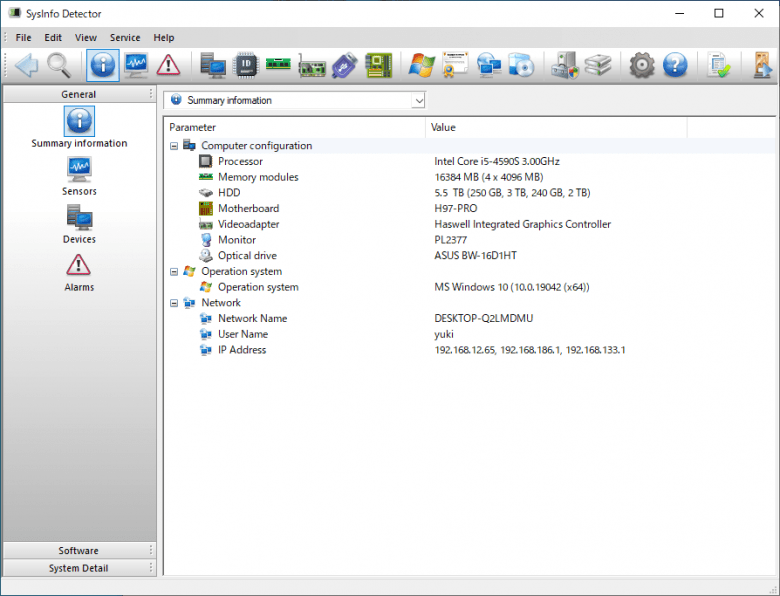Click the MS Windows 10 value
Image resolution: width=780 pixels, height=596 pixels.
tap(512, 287)
